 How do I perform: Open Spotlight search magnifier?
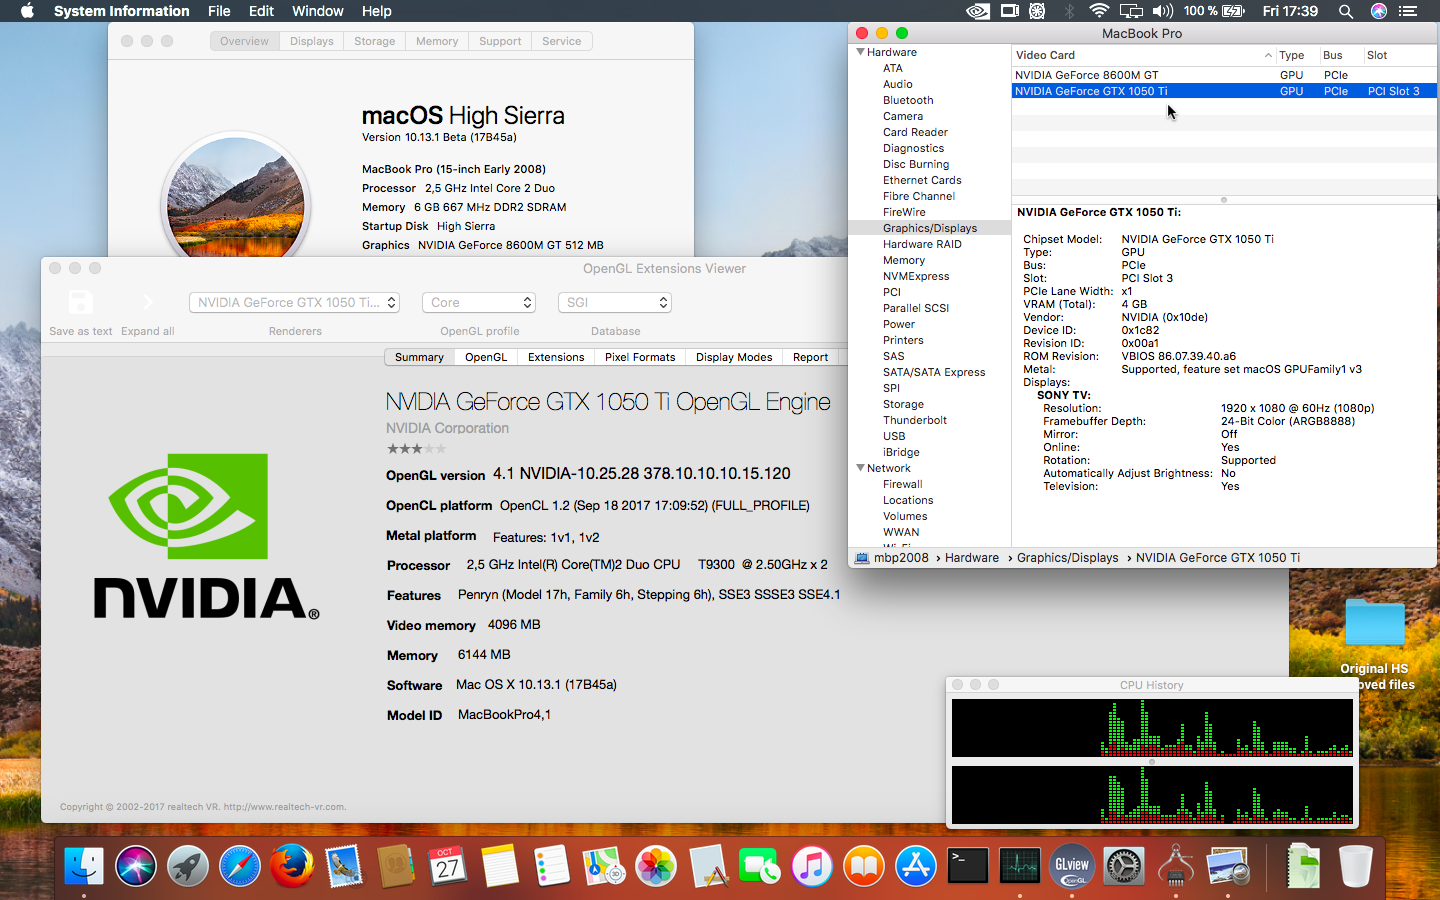coord(1346,11)
